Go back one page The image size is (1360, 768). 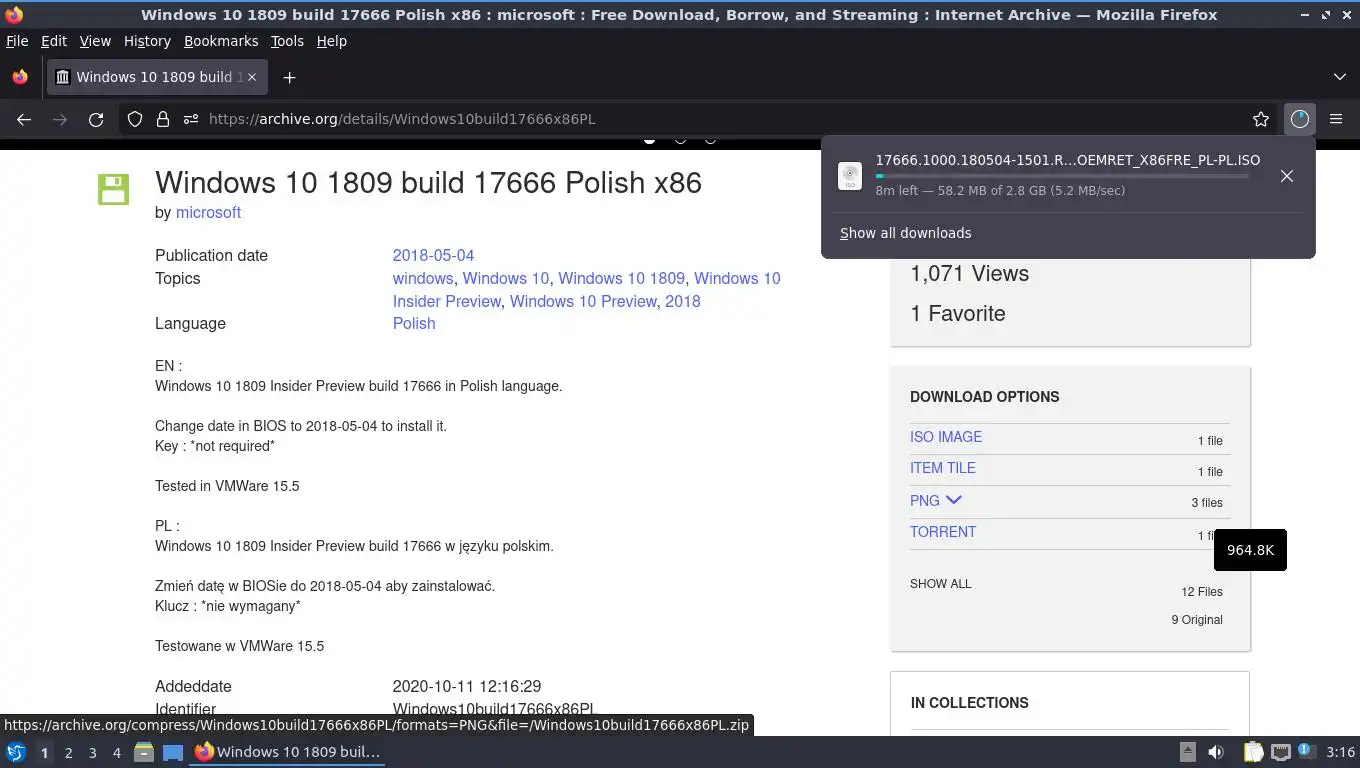[24, 119]
